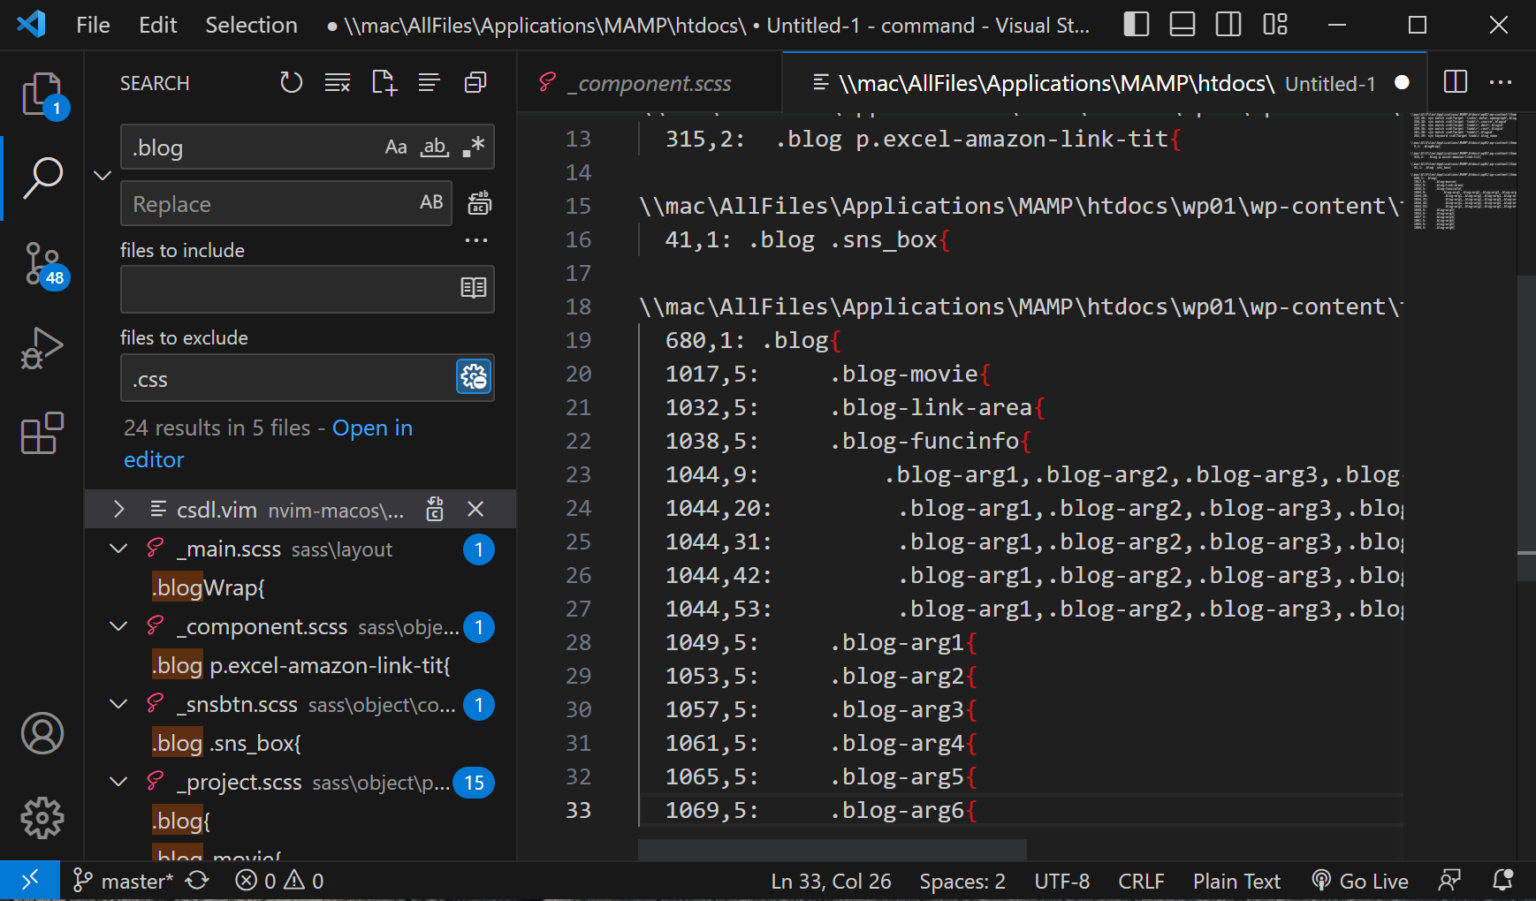This screenshot has height=901, width=1536.
Task: Collapse the _project.scss search results
Action: (118, 782)
